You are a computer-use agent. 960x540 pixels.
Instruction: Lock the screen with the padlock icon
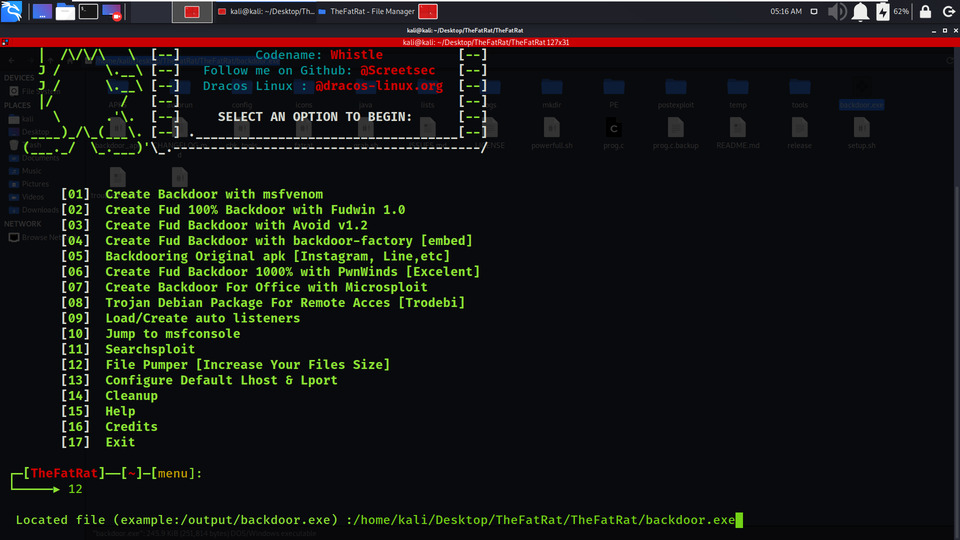click(926, 12)
